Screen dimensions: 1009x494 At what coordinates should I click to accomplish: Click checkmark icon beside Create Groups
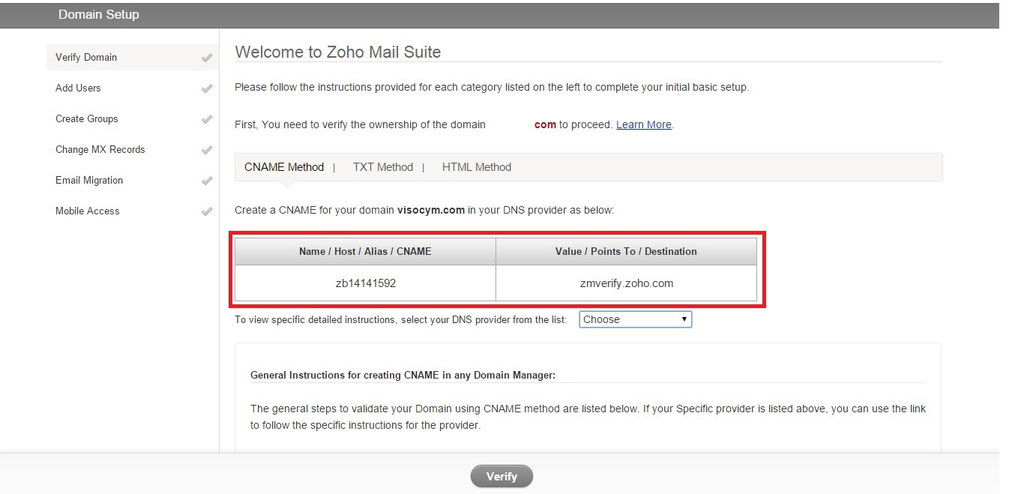[207, 120]
